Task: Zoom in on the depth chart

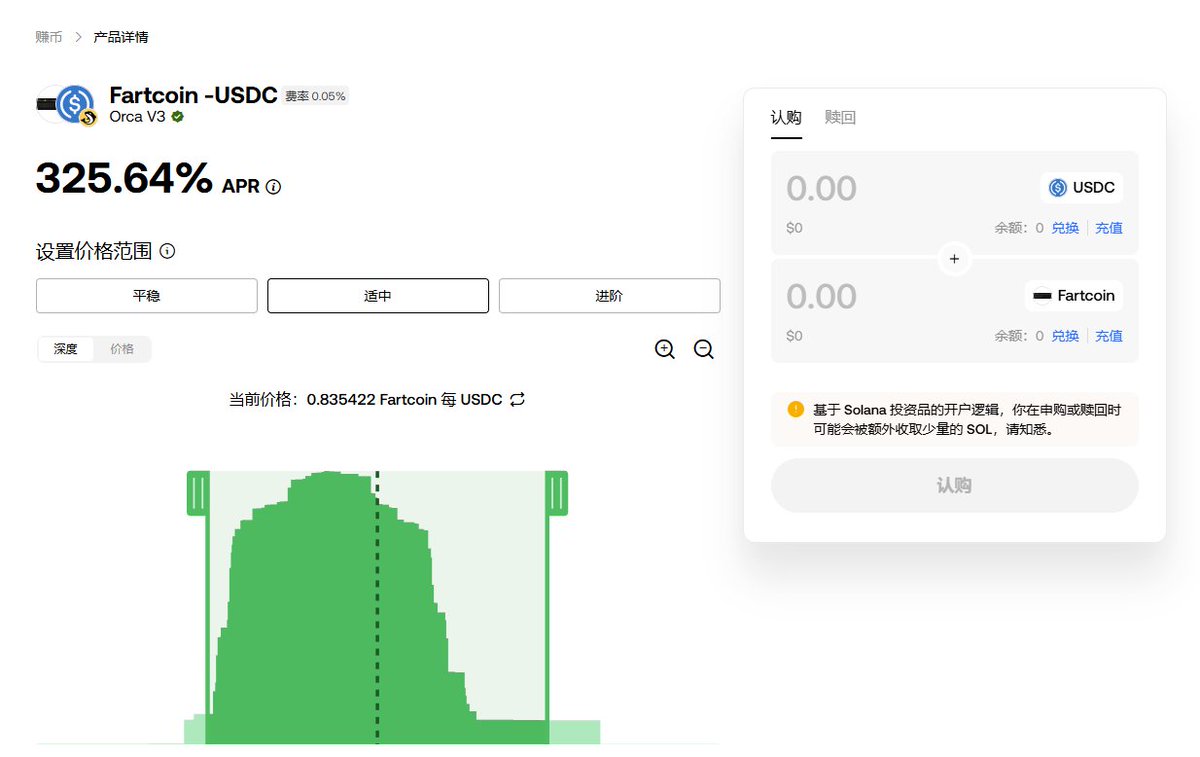Action: 665,349
